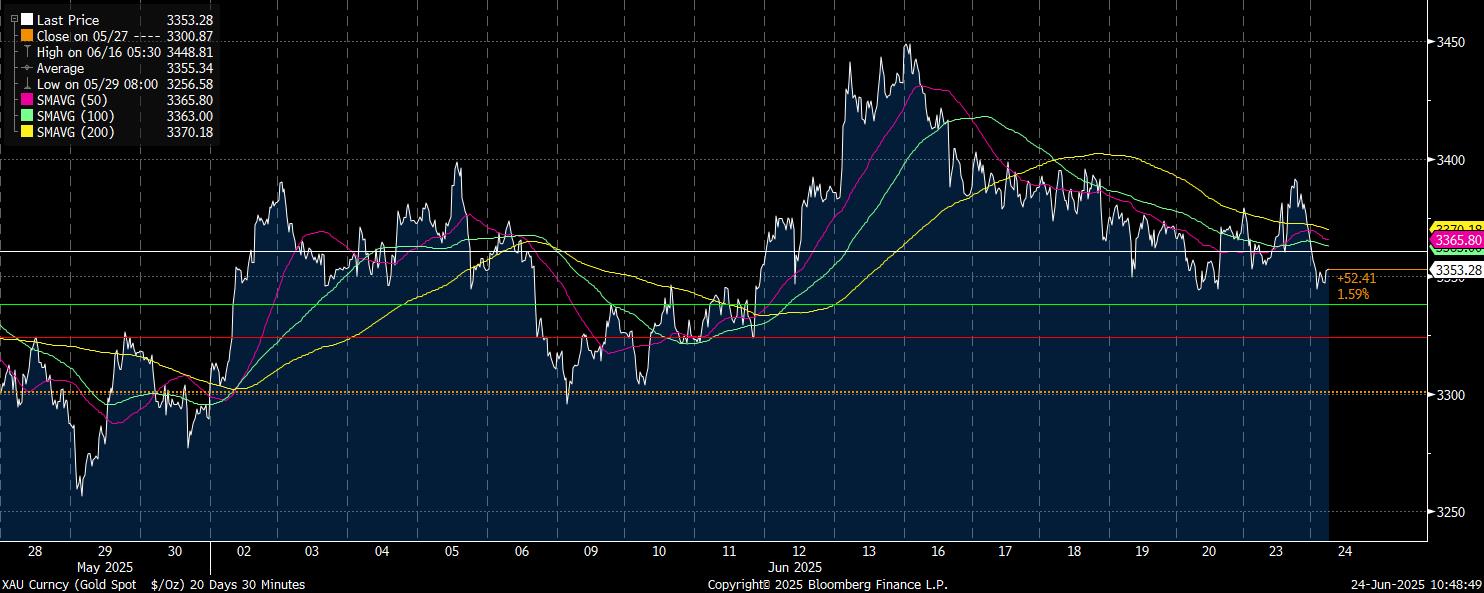Click the yellow SMAVG (200) legend swatch

(27, 132)
